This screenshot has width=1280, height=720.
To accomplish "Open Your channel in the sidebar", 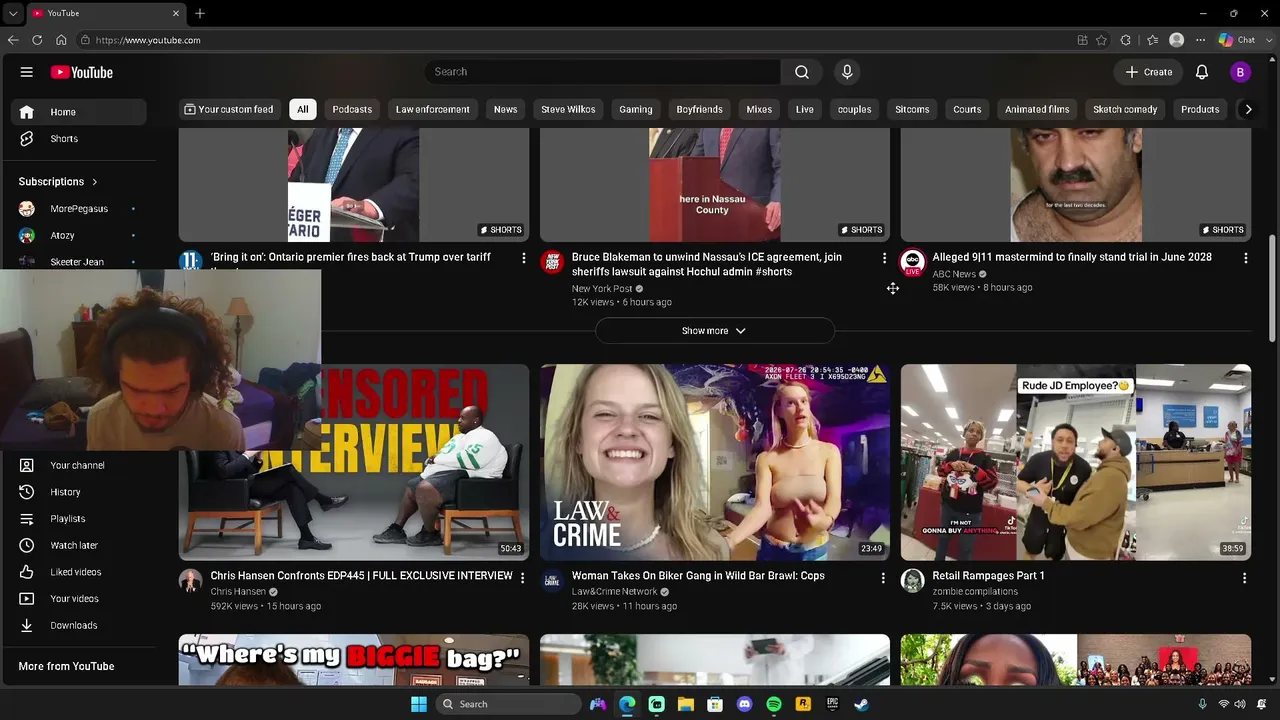I will pyautogui.click(x=77, y=465).
